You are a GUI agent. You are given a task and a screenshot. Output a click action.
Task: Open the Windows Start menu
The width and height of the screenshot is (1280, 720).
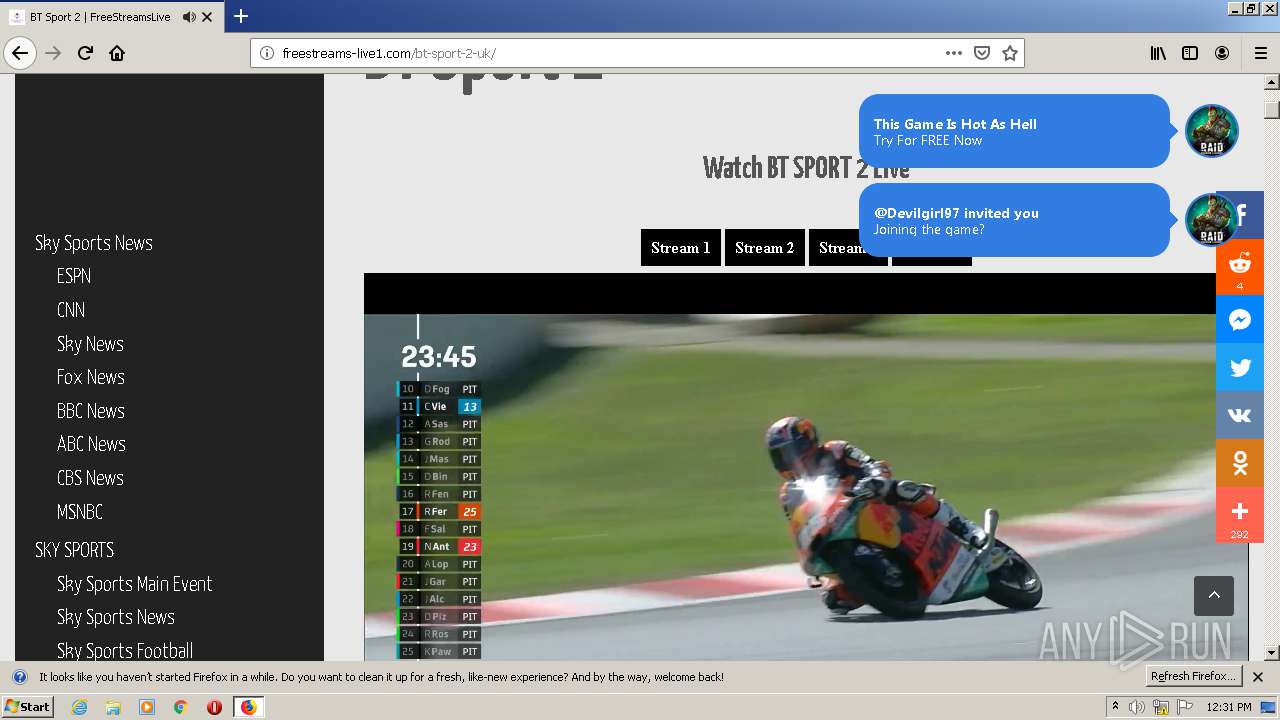[27, 706]
